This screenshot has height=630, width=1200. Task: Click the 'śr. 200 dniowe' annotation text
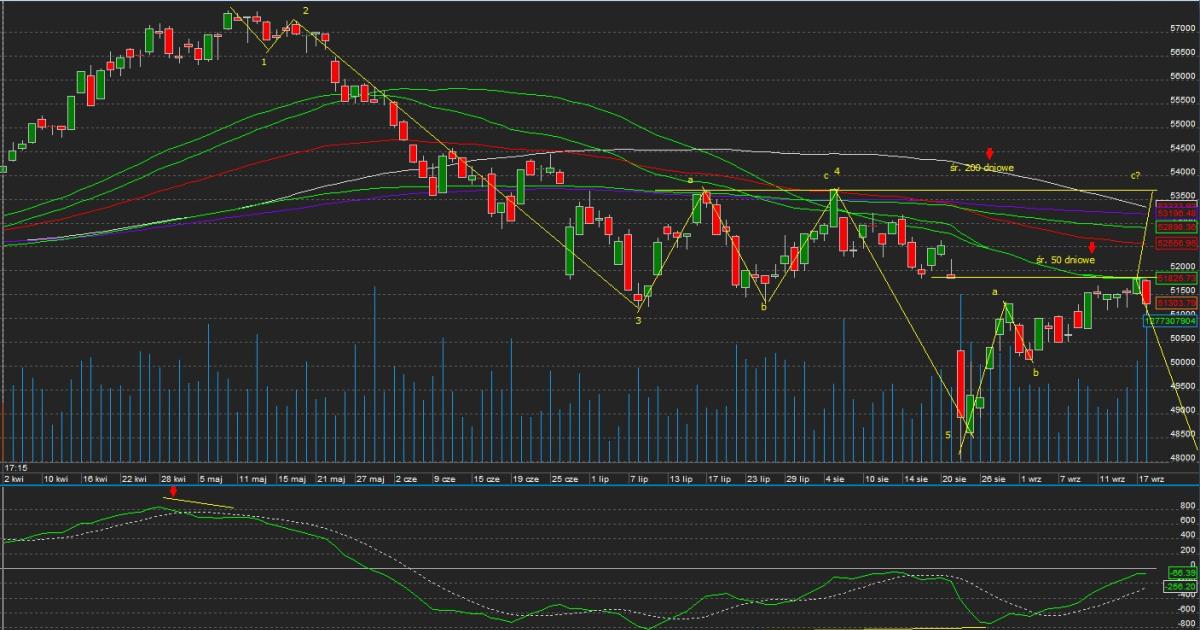(x=981, y=168)
